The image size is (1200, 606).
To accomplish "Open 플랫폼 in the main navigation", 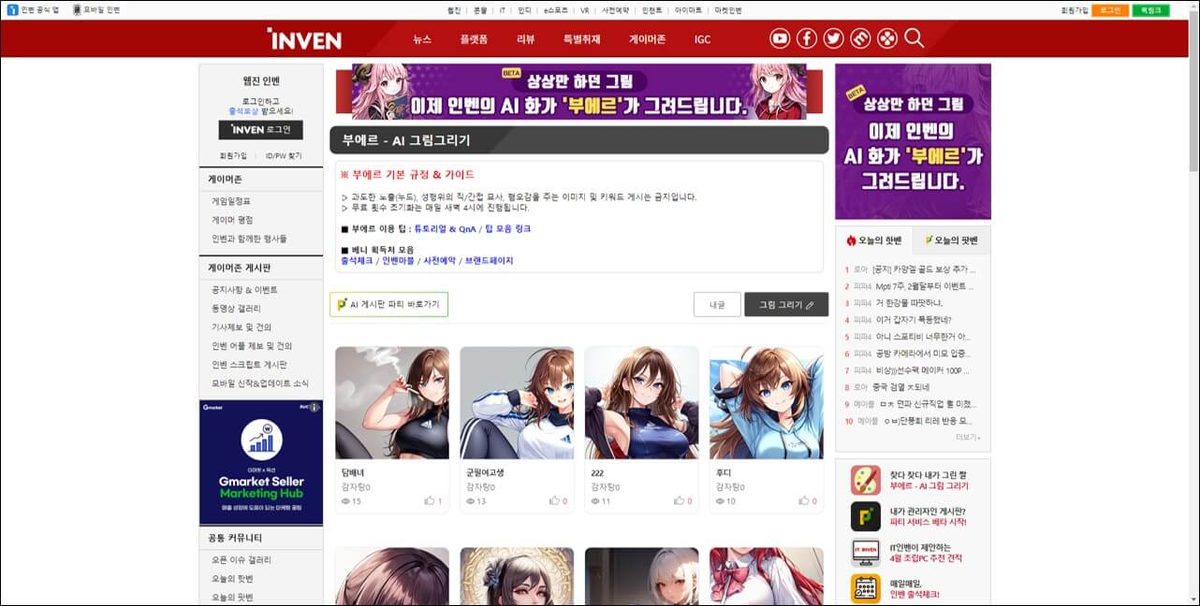I will [474, 40].
